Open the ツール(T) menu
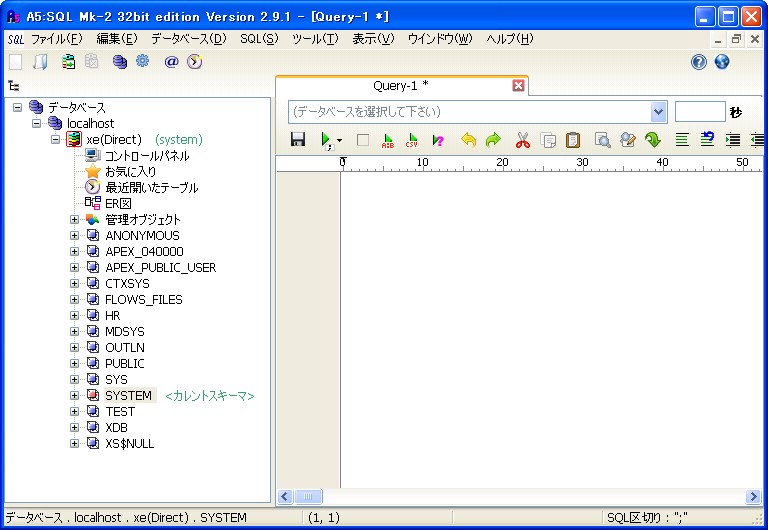The width and height of the screenshot is (768, 530). (315, 39)
